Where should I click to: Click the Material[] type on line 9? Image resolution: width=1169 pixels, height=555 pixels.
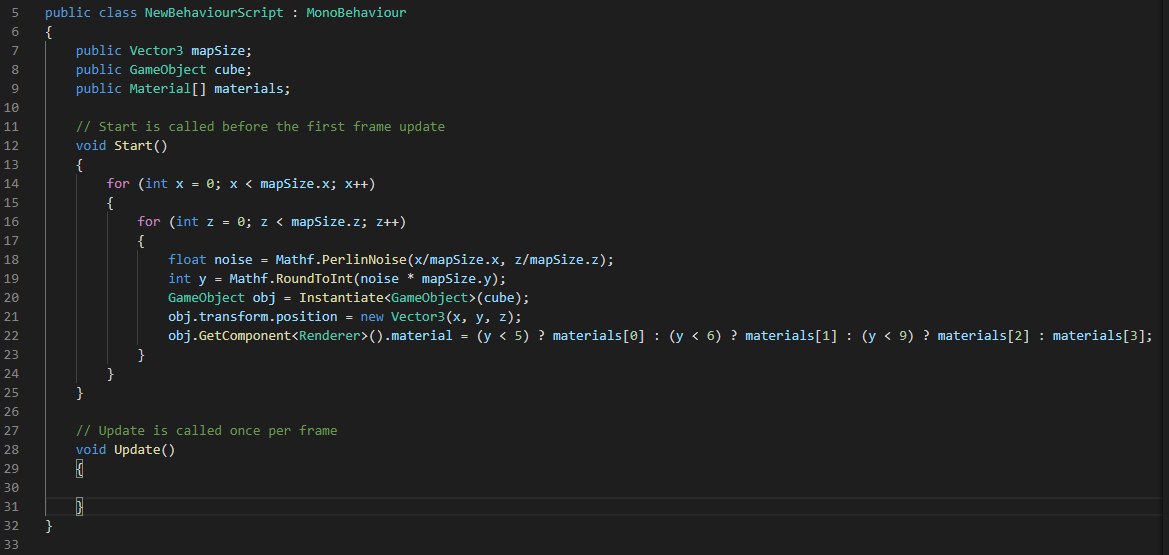pyautogui.click(x=168, y=89)
